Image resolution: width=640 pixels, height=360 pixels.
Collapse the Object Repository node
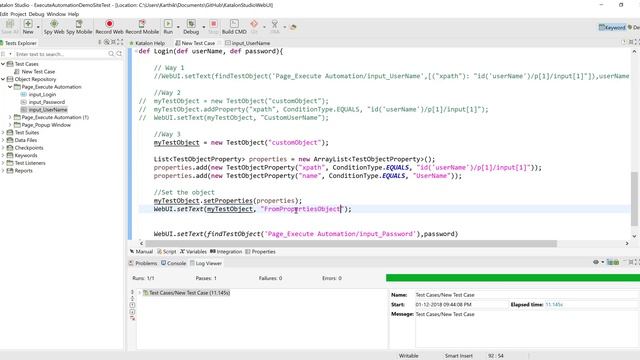pos(3,79)
